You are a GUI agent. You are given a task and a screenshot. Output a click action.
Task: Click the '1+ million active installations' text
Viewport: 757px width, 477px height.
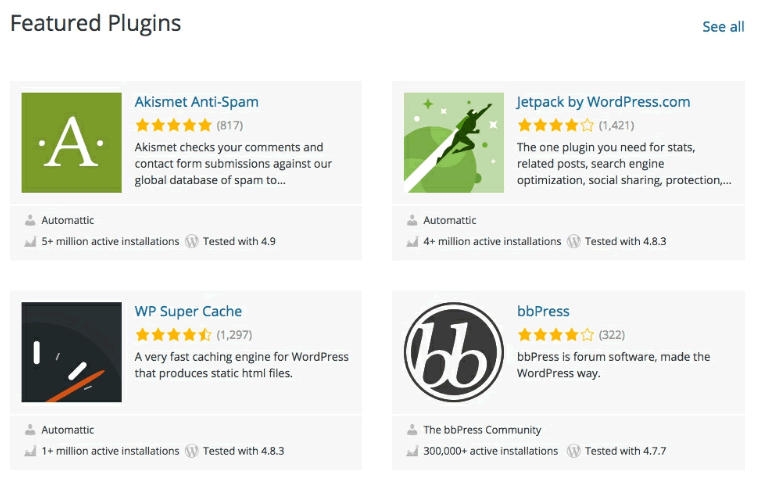point(110,451)
